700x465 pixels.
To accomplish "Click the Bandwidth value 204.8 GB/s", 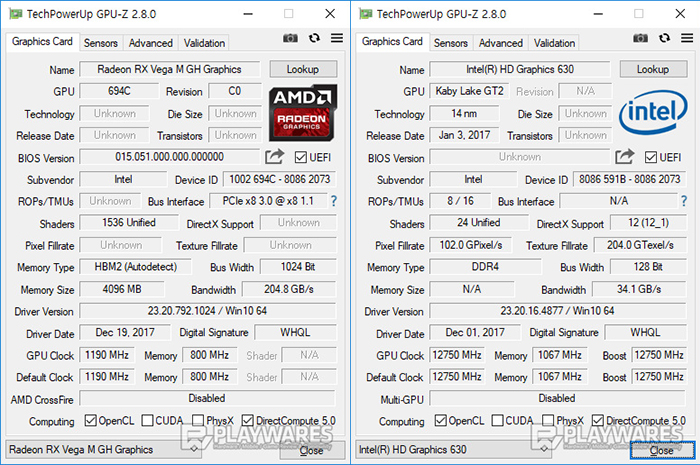I will coord(289,289).
